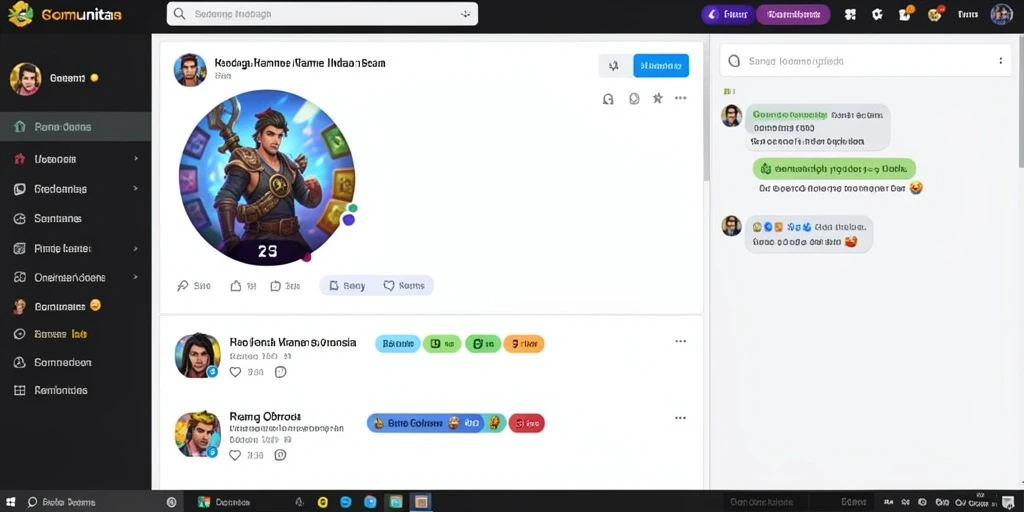Click the comment icon under third post
This screenshot has height=512, width=1024.
[280, 455]
